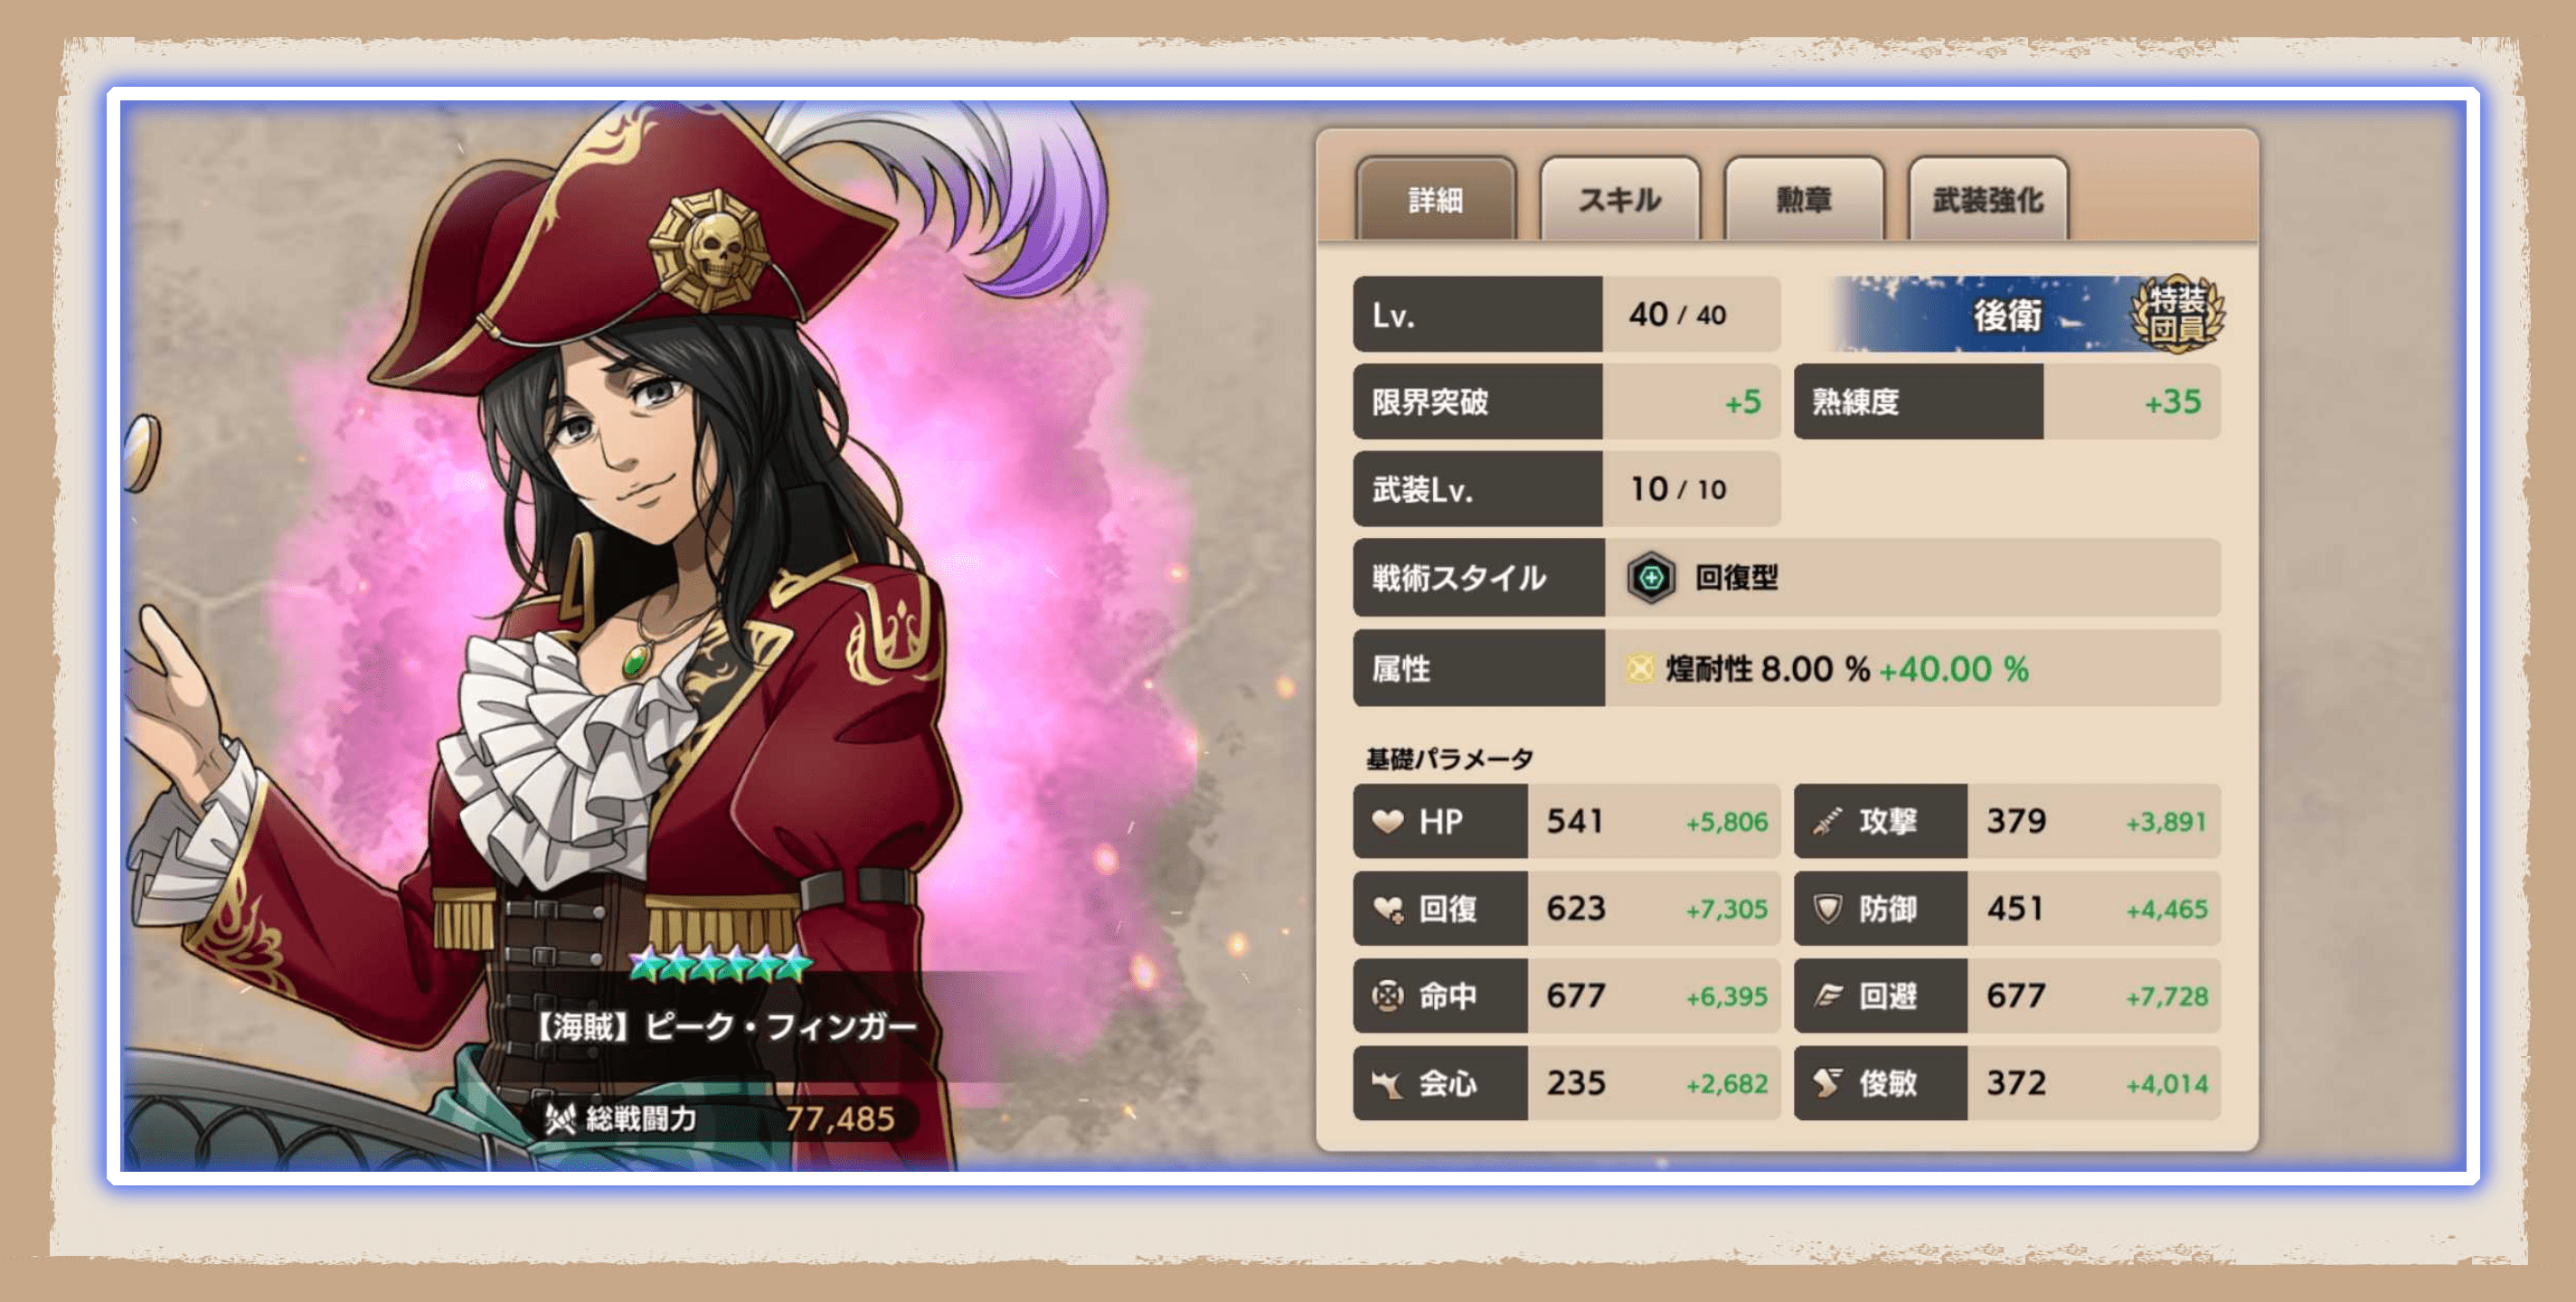The width and height of the screenshot is (2576, 1302).
Task: Click the 煌耐性 attribute icon
Action: [1640, 668]
